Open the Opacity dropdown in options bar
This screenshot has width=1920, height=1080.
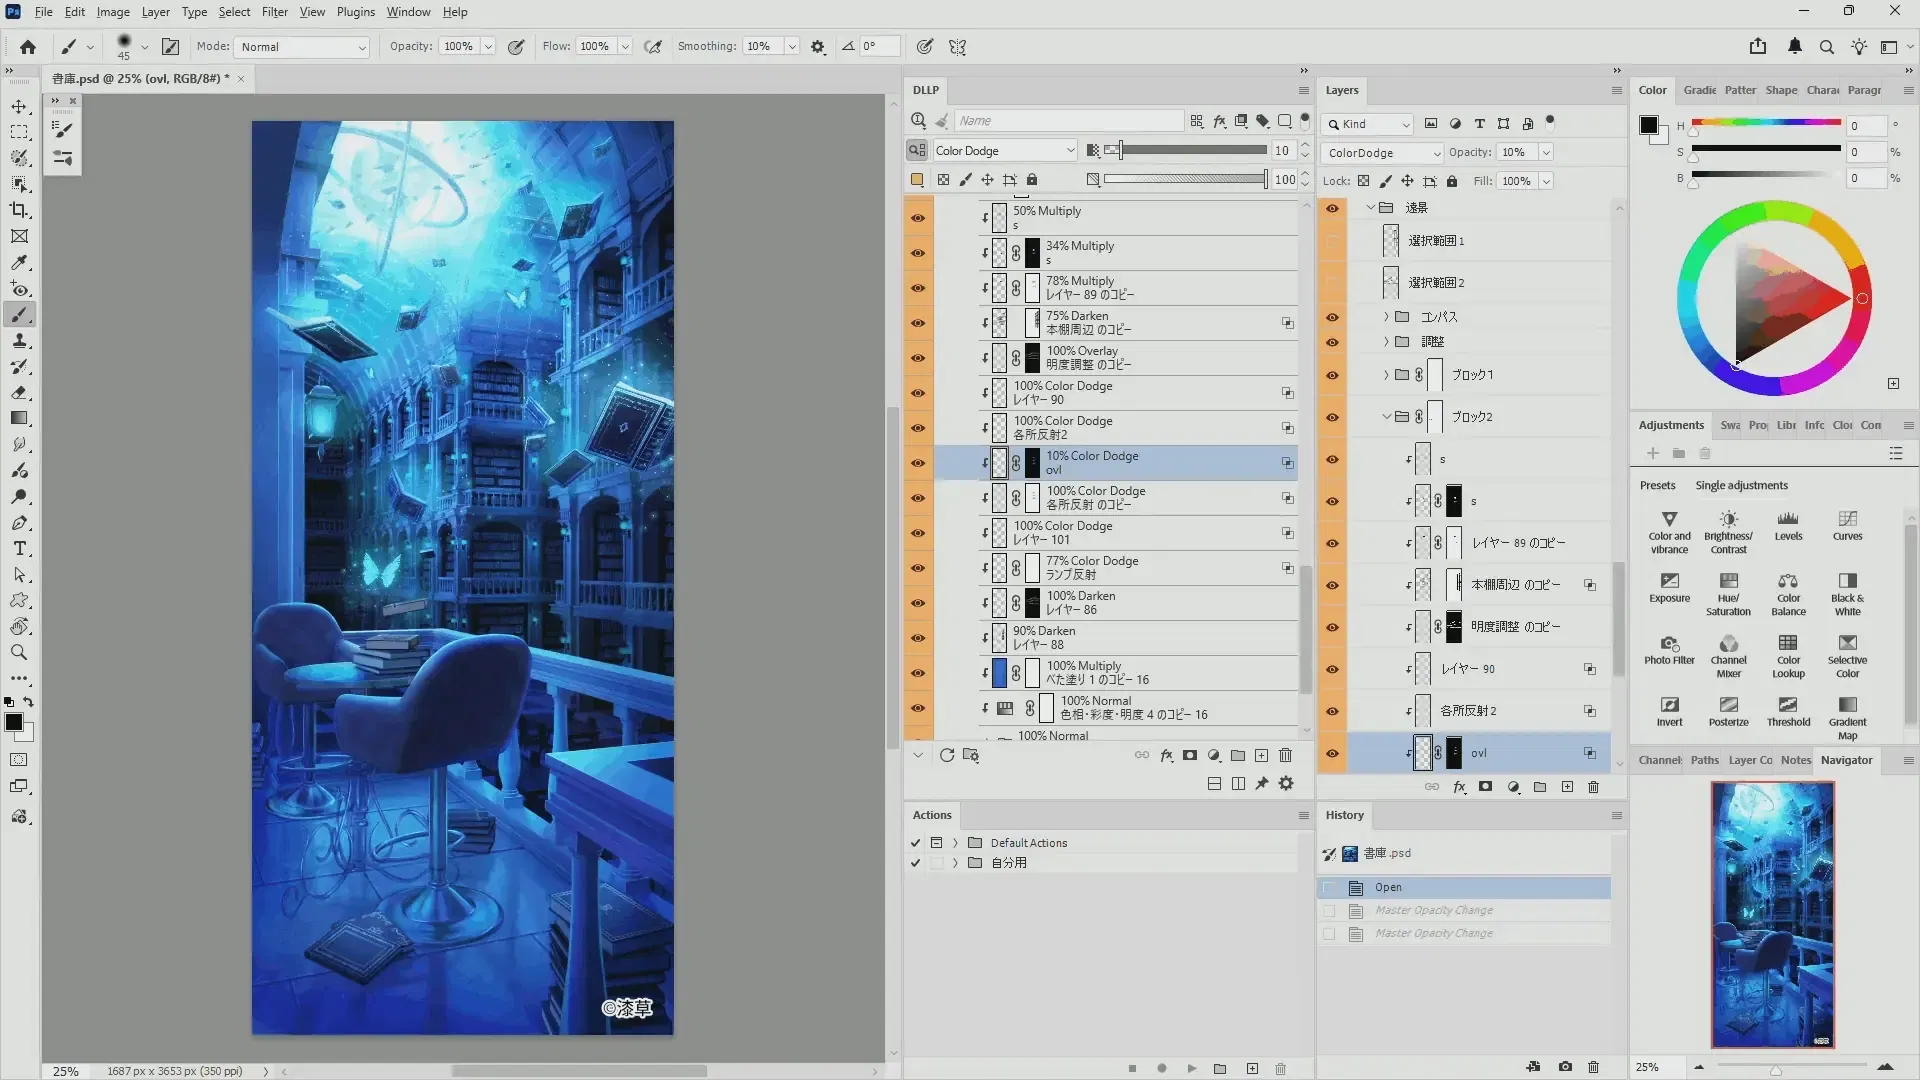coord(488,47)
